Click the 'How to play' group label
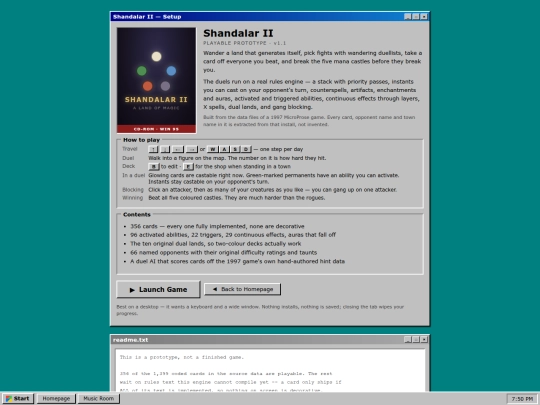 tap(142, 140)
